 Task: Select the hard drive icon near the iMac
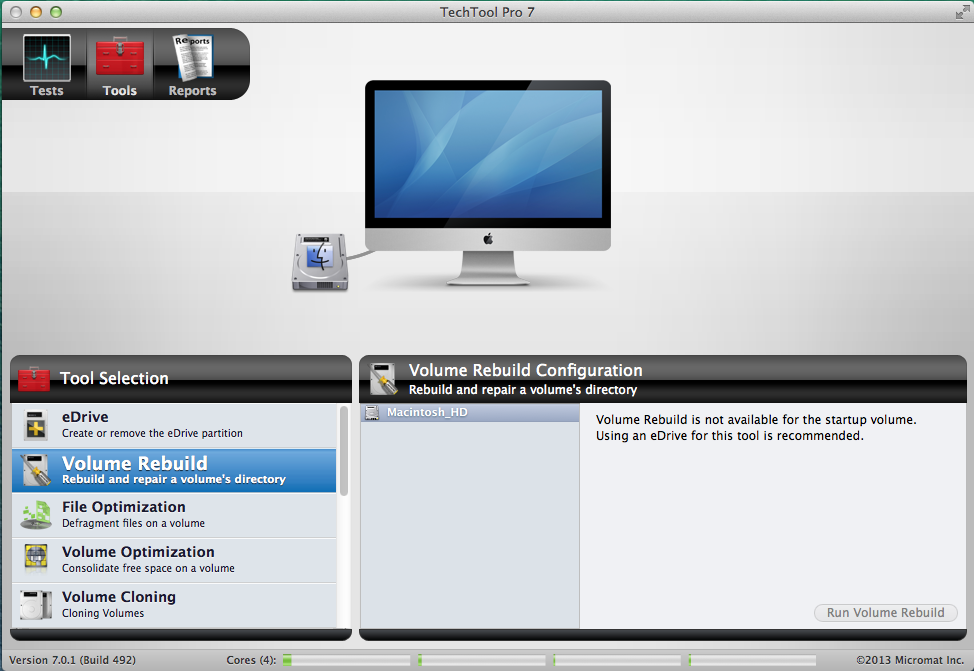click(320, 262)
